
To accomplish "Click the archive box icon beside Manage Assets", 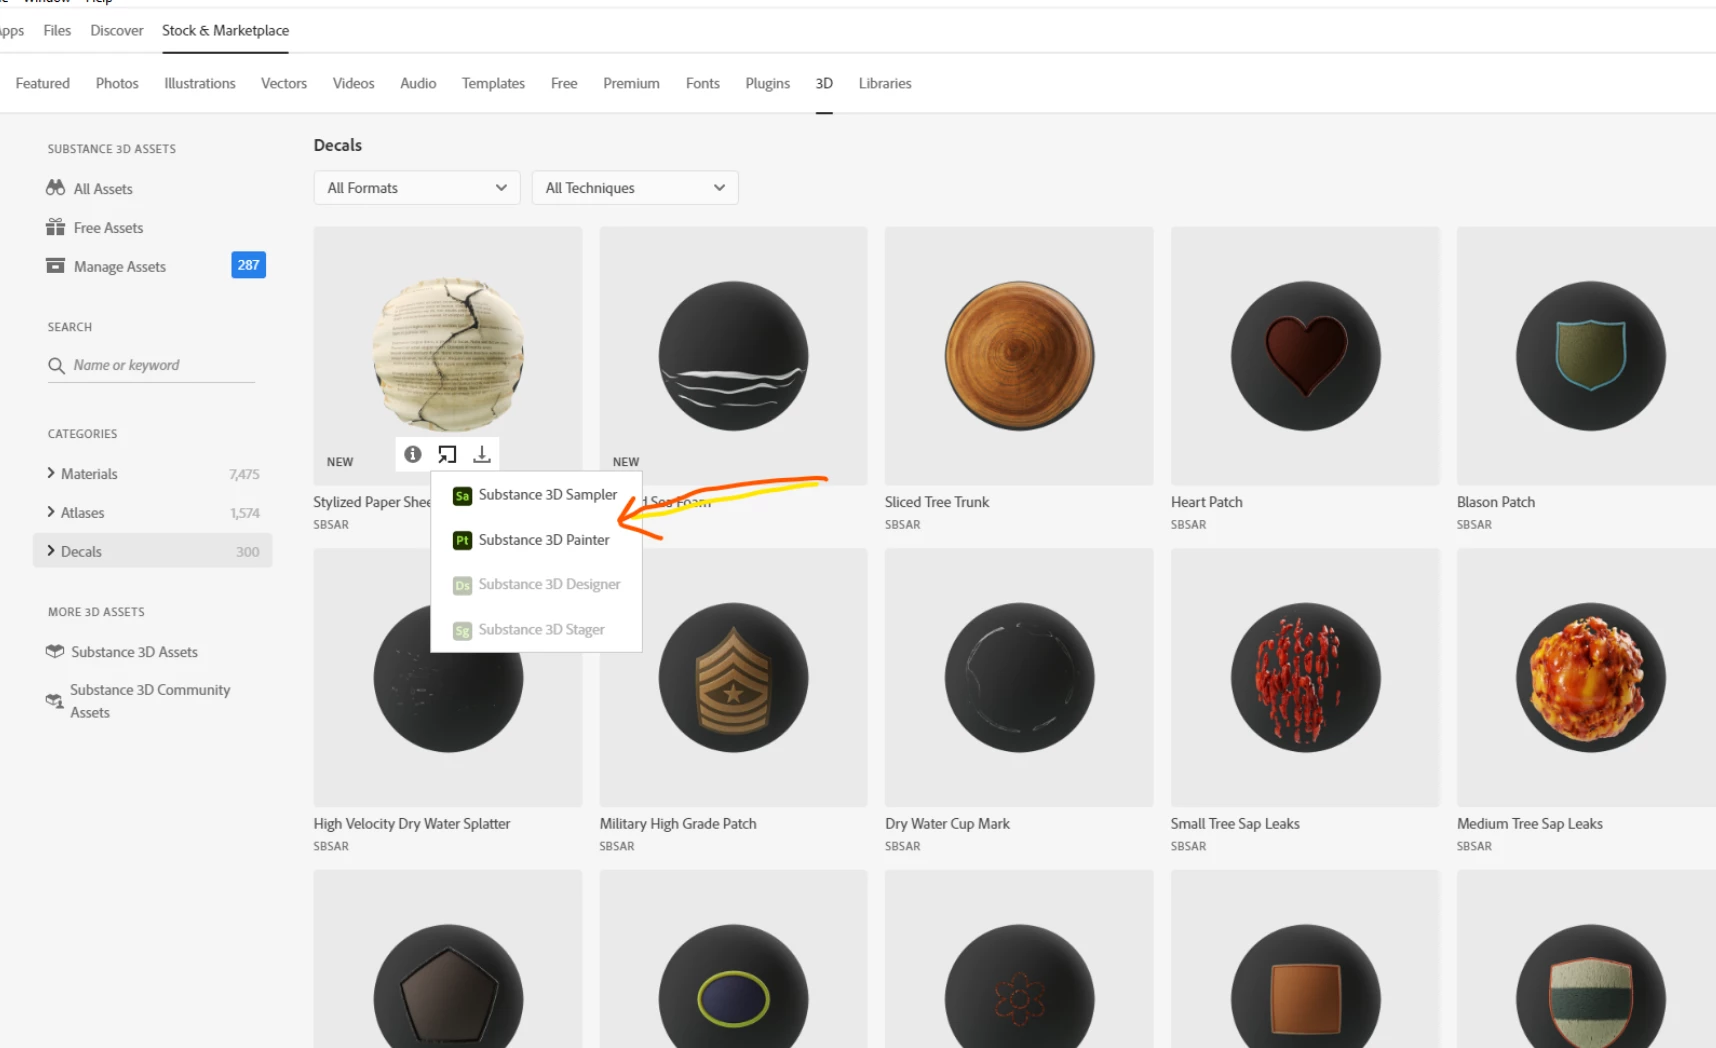I will (55, 266).
